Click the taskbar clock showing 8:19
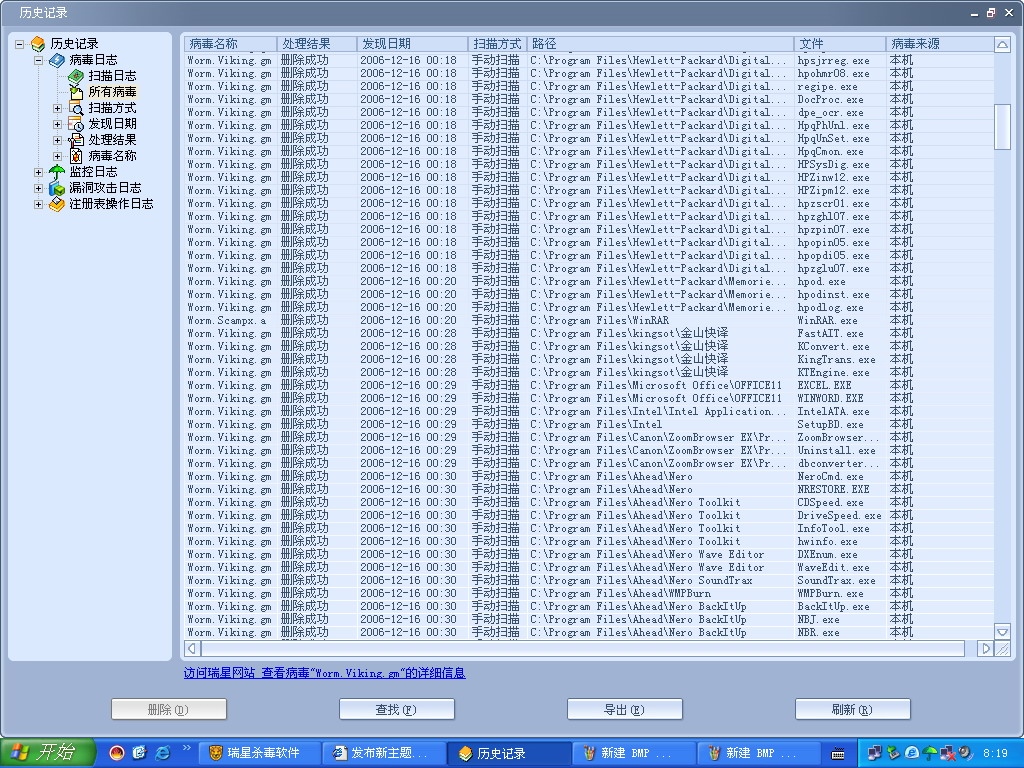Viewport: 1024px width, 768px height. (x=995, y=754)
